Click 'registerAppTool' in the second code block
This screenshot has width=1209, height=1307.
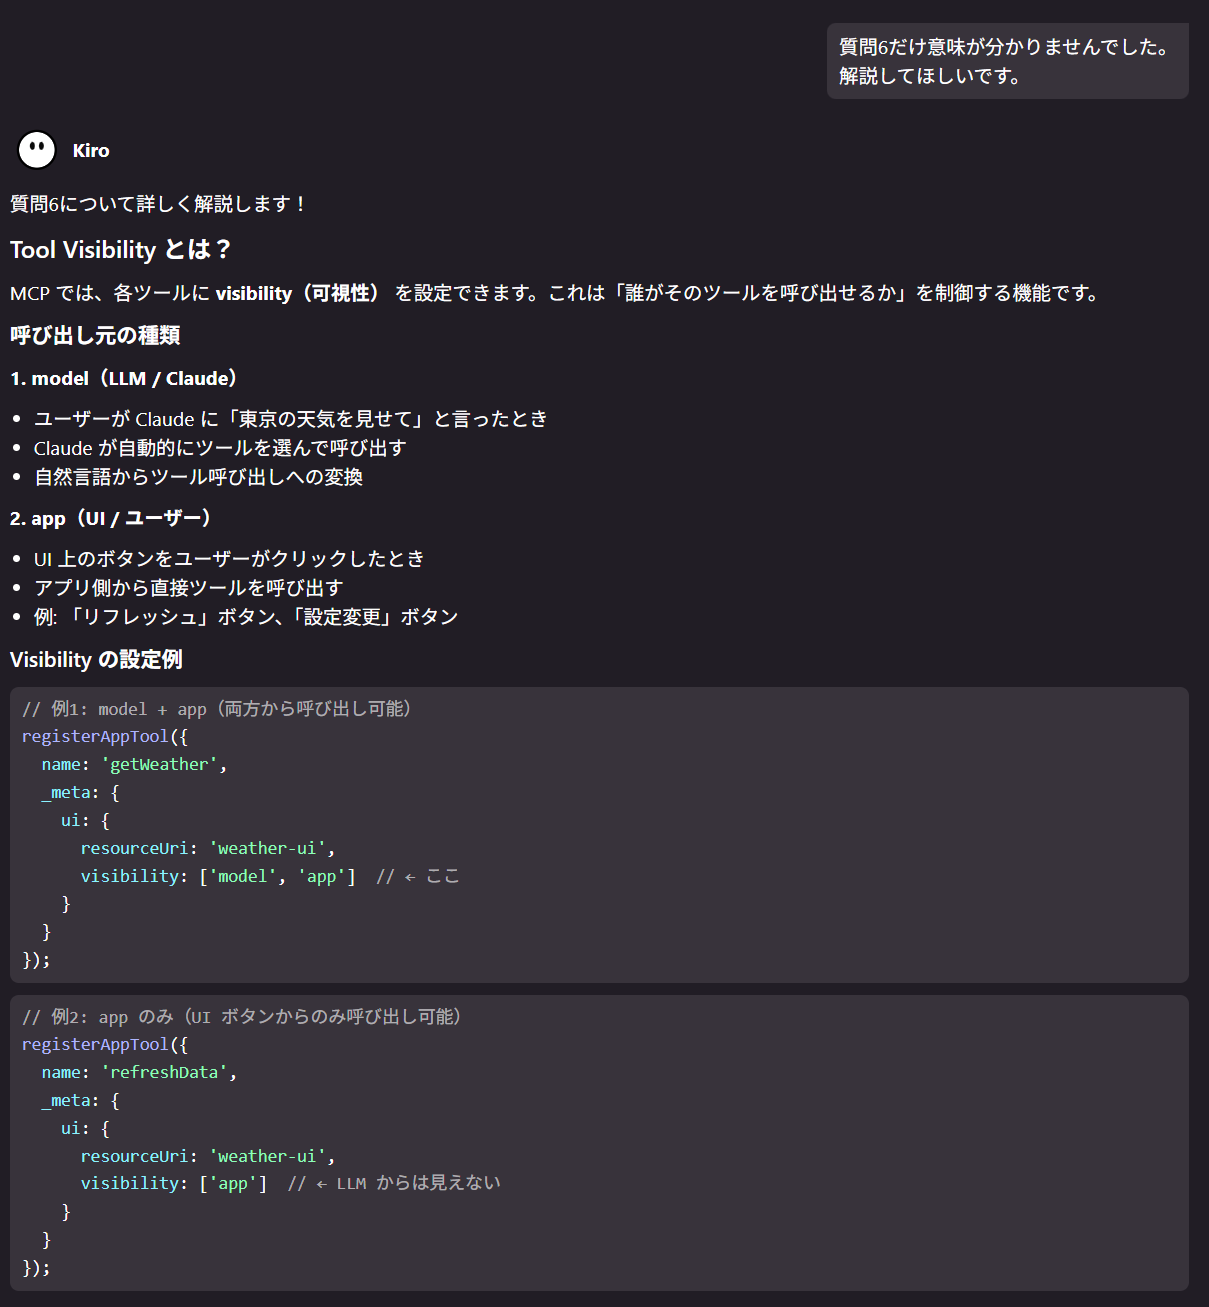click(x=96, y=1045)
